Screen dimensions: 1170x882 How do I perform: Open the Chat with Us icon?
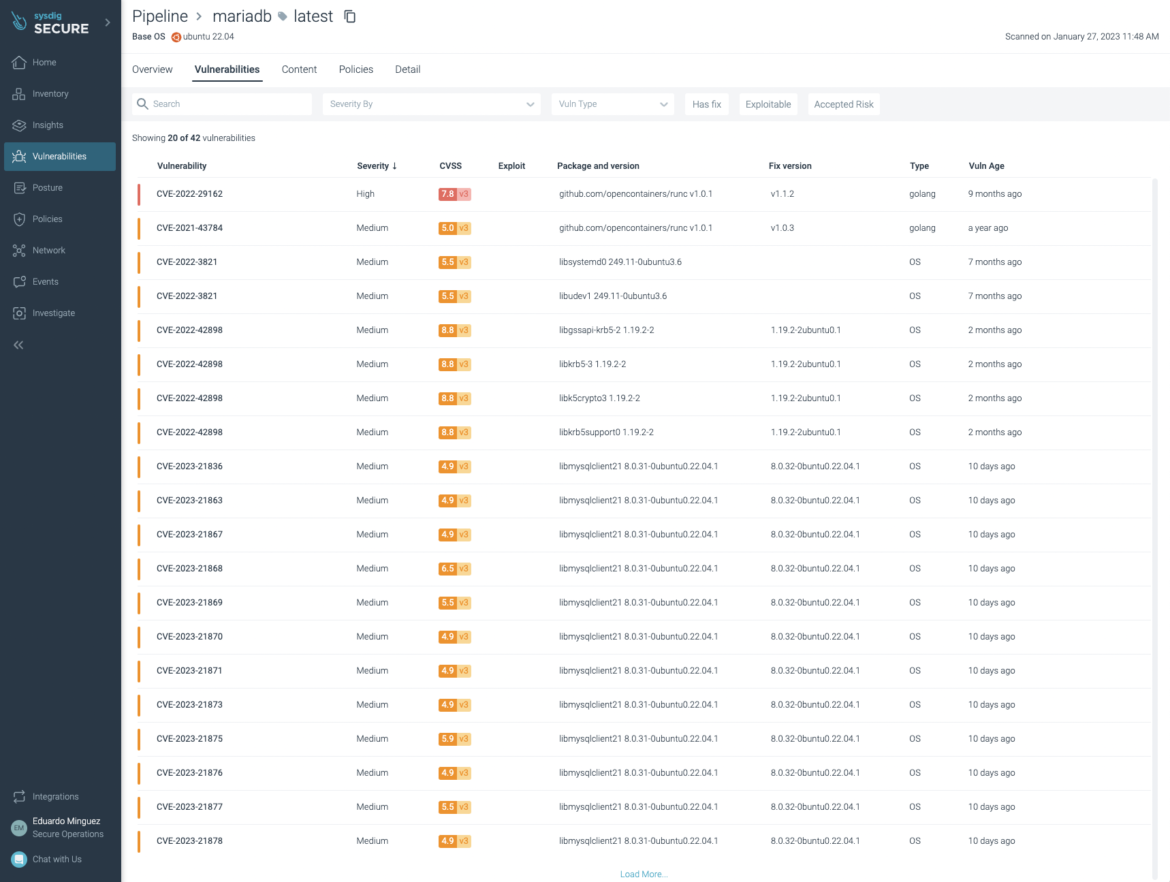tap(19, 860)
